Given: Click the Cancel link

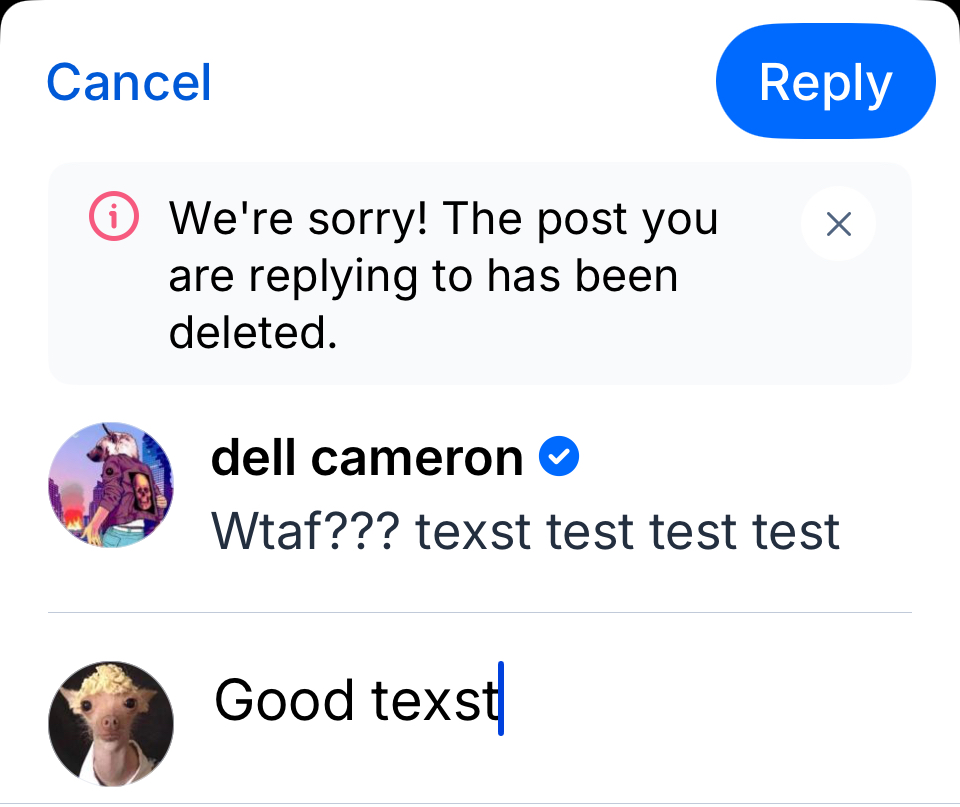Looking at the screenshot, I should 129,82.
